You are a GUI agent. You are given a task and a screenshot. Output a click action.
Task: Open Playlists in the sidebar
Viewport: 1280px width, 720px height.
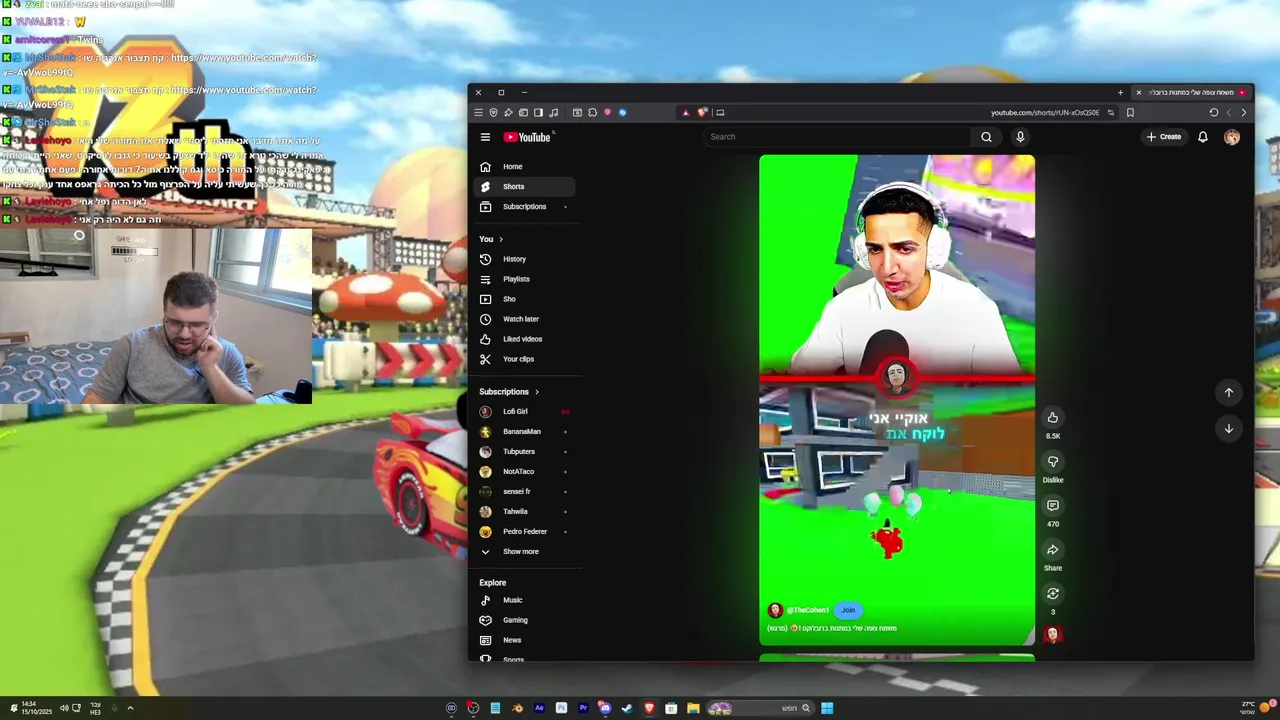tap(525, 279)
